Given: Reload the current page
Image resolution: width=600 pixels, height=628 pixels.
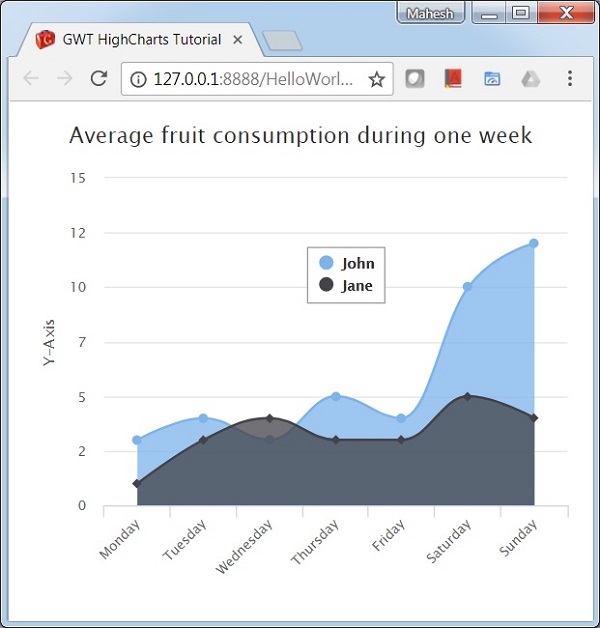Looking at the screenshot, I should pyautogui.click(x=98, y=79).
